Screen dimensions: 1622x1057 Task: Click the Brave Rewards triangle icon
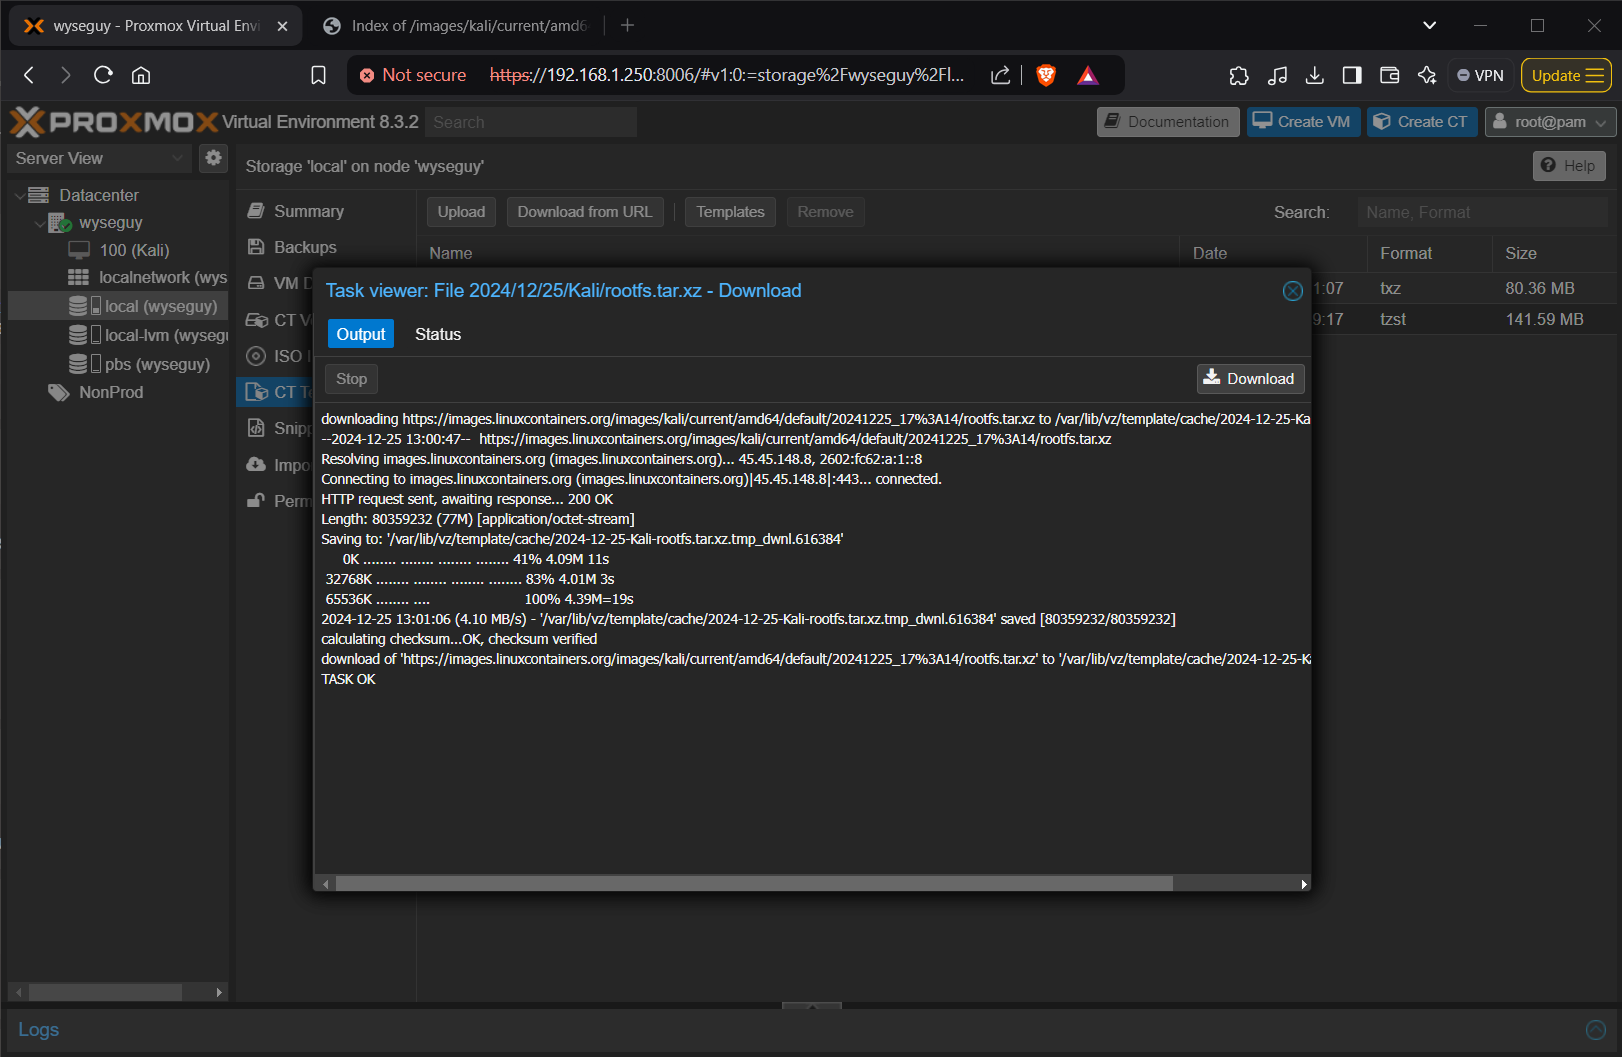(1088, 75)
